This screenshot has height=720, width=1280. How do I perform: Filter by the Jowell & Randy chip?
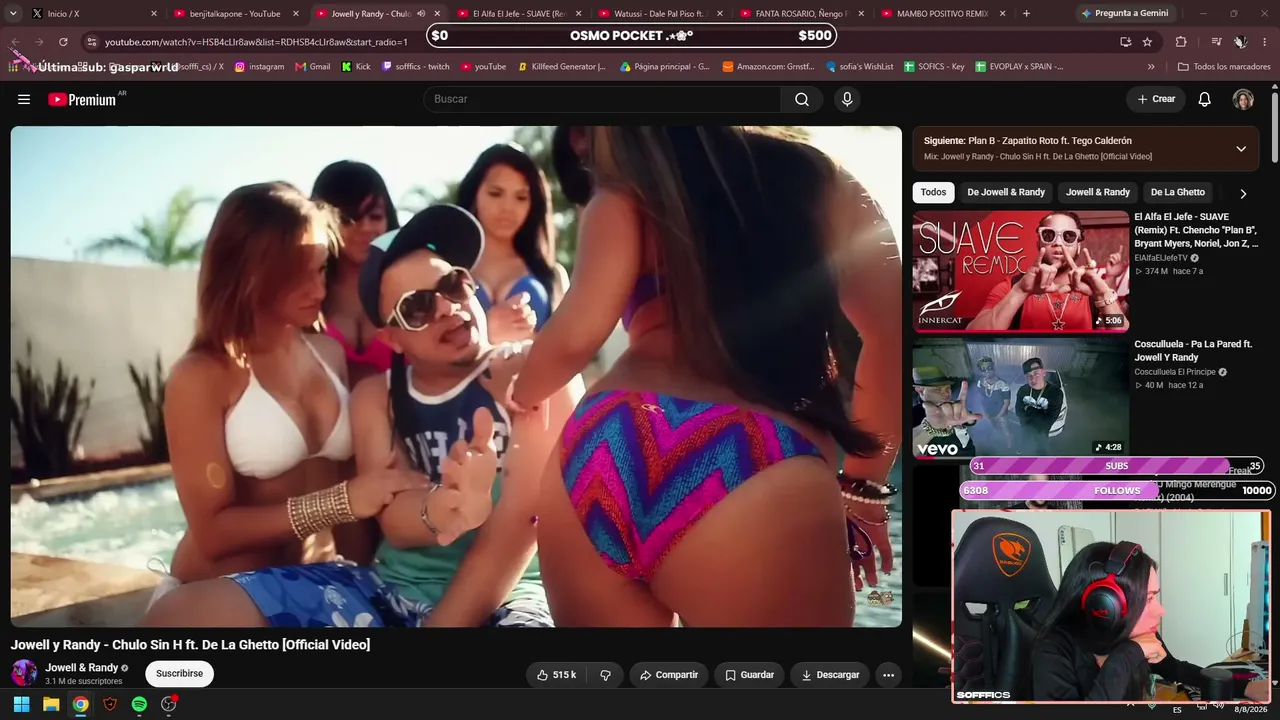pyautogui.click(x=1098, y=192)
